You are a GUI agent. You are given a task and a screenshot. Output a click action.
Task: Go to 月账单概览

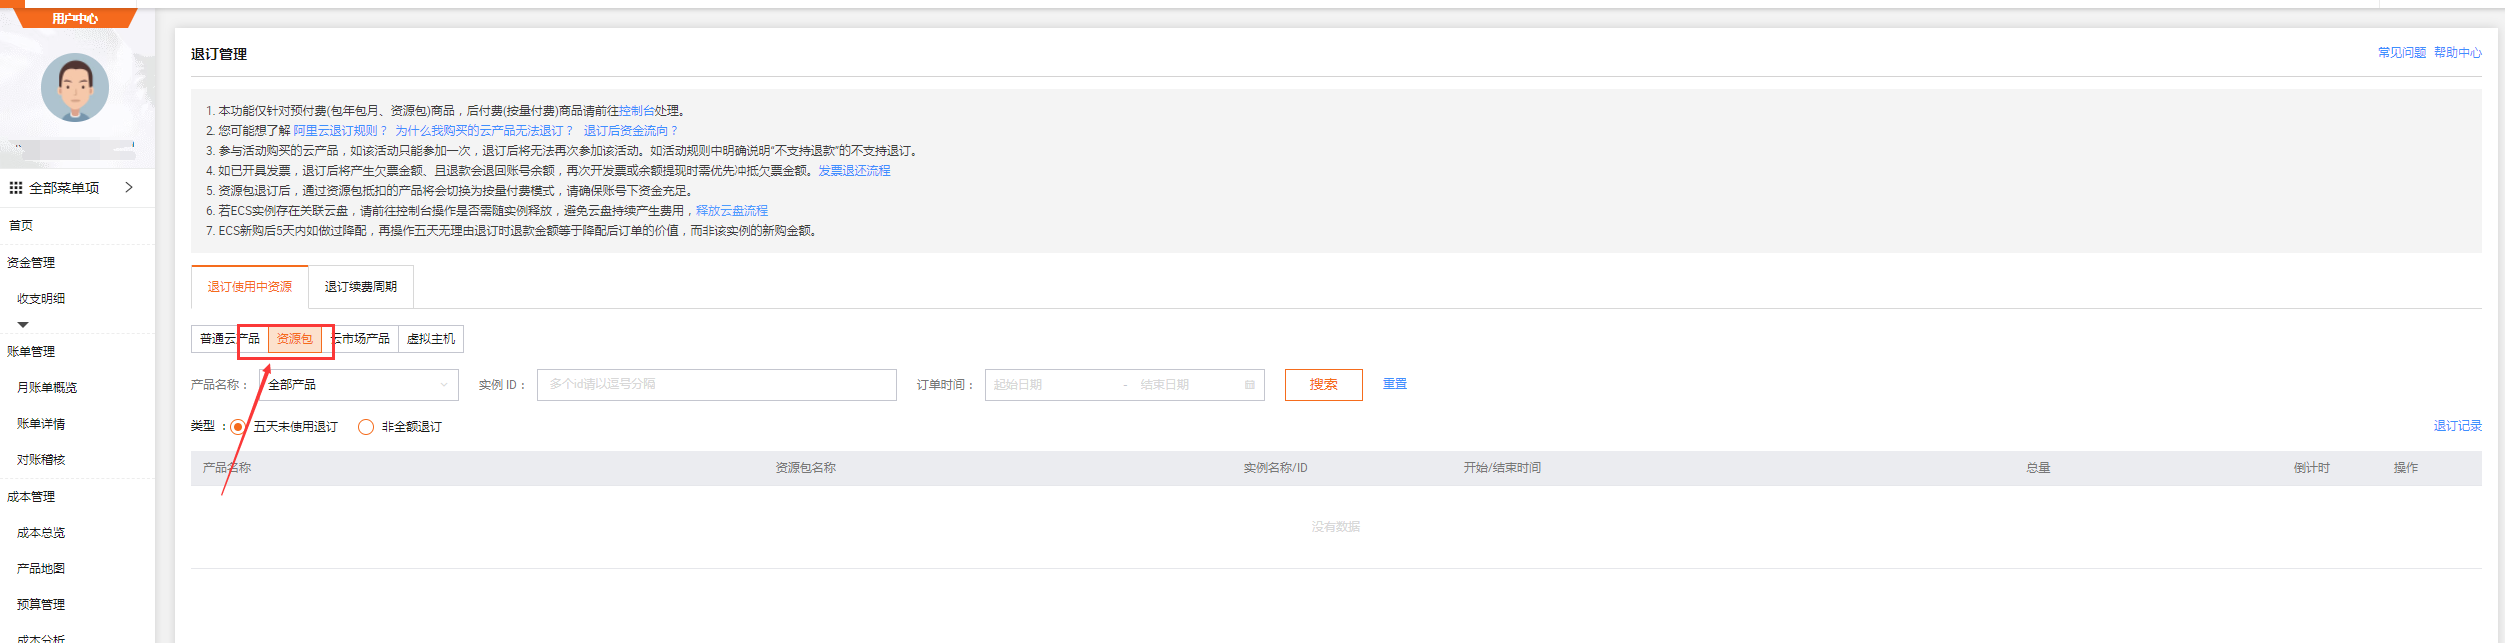pyautogui.click(x=47, y=388)
